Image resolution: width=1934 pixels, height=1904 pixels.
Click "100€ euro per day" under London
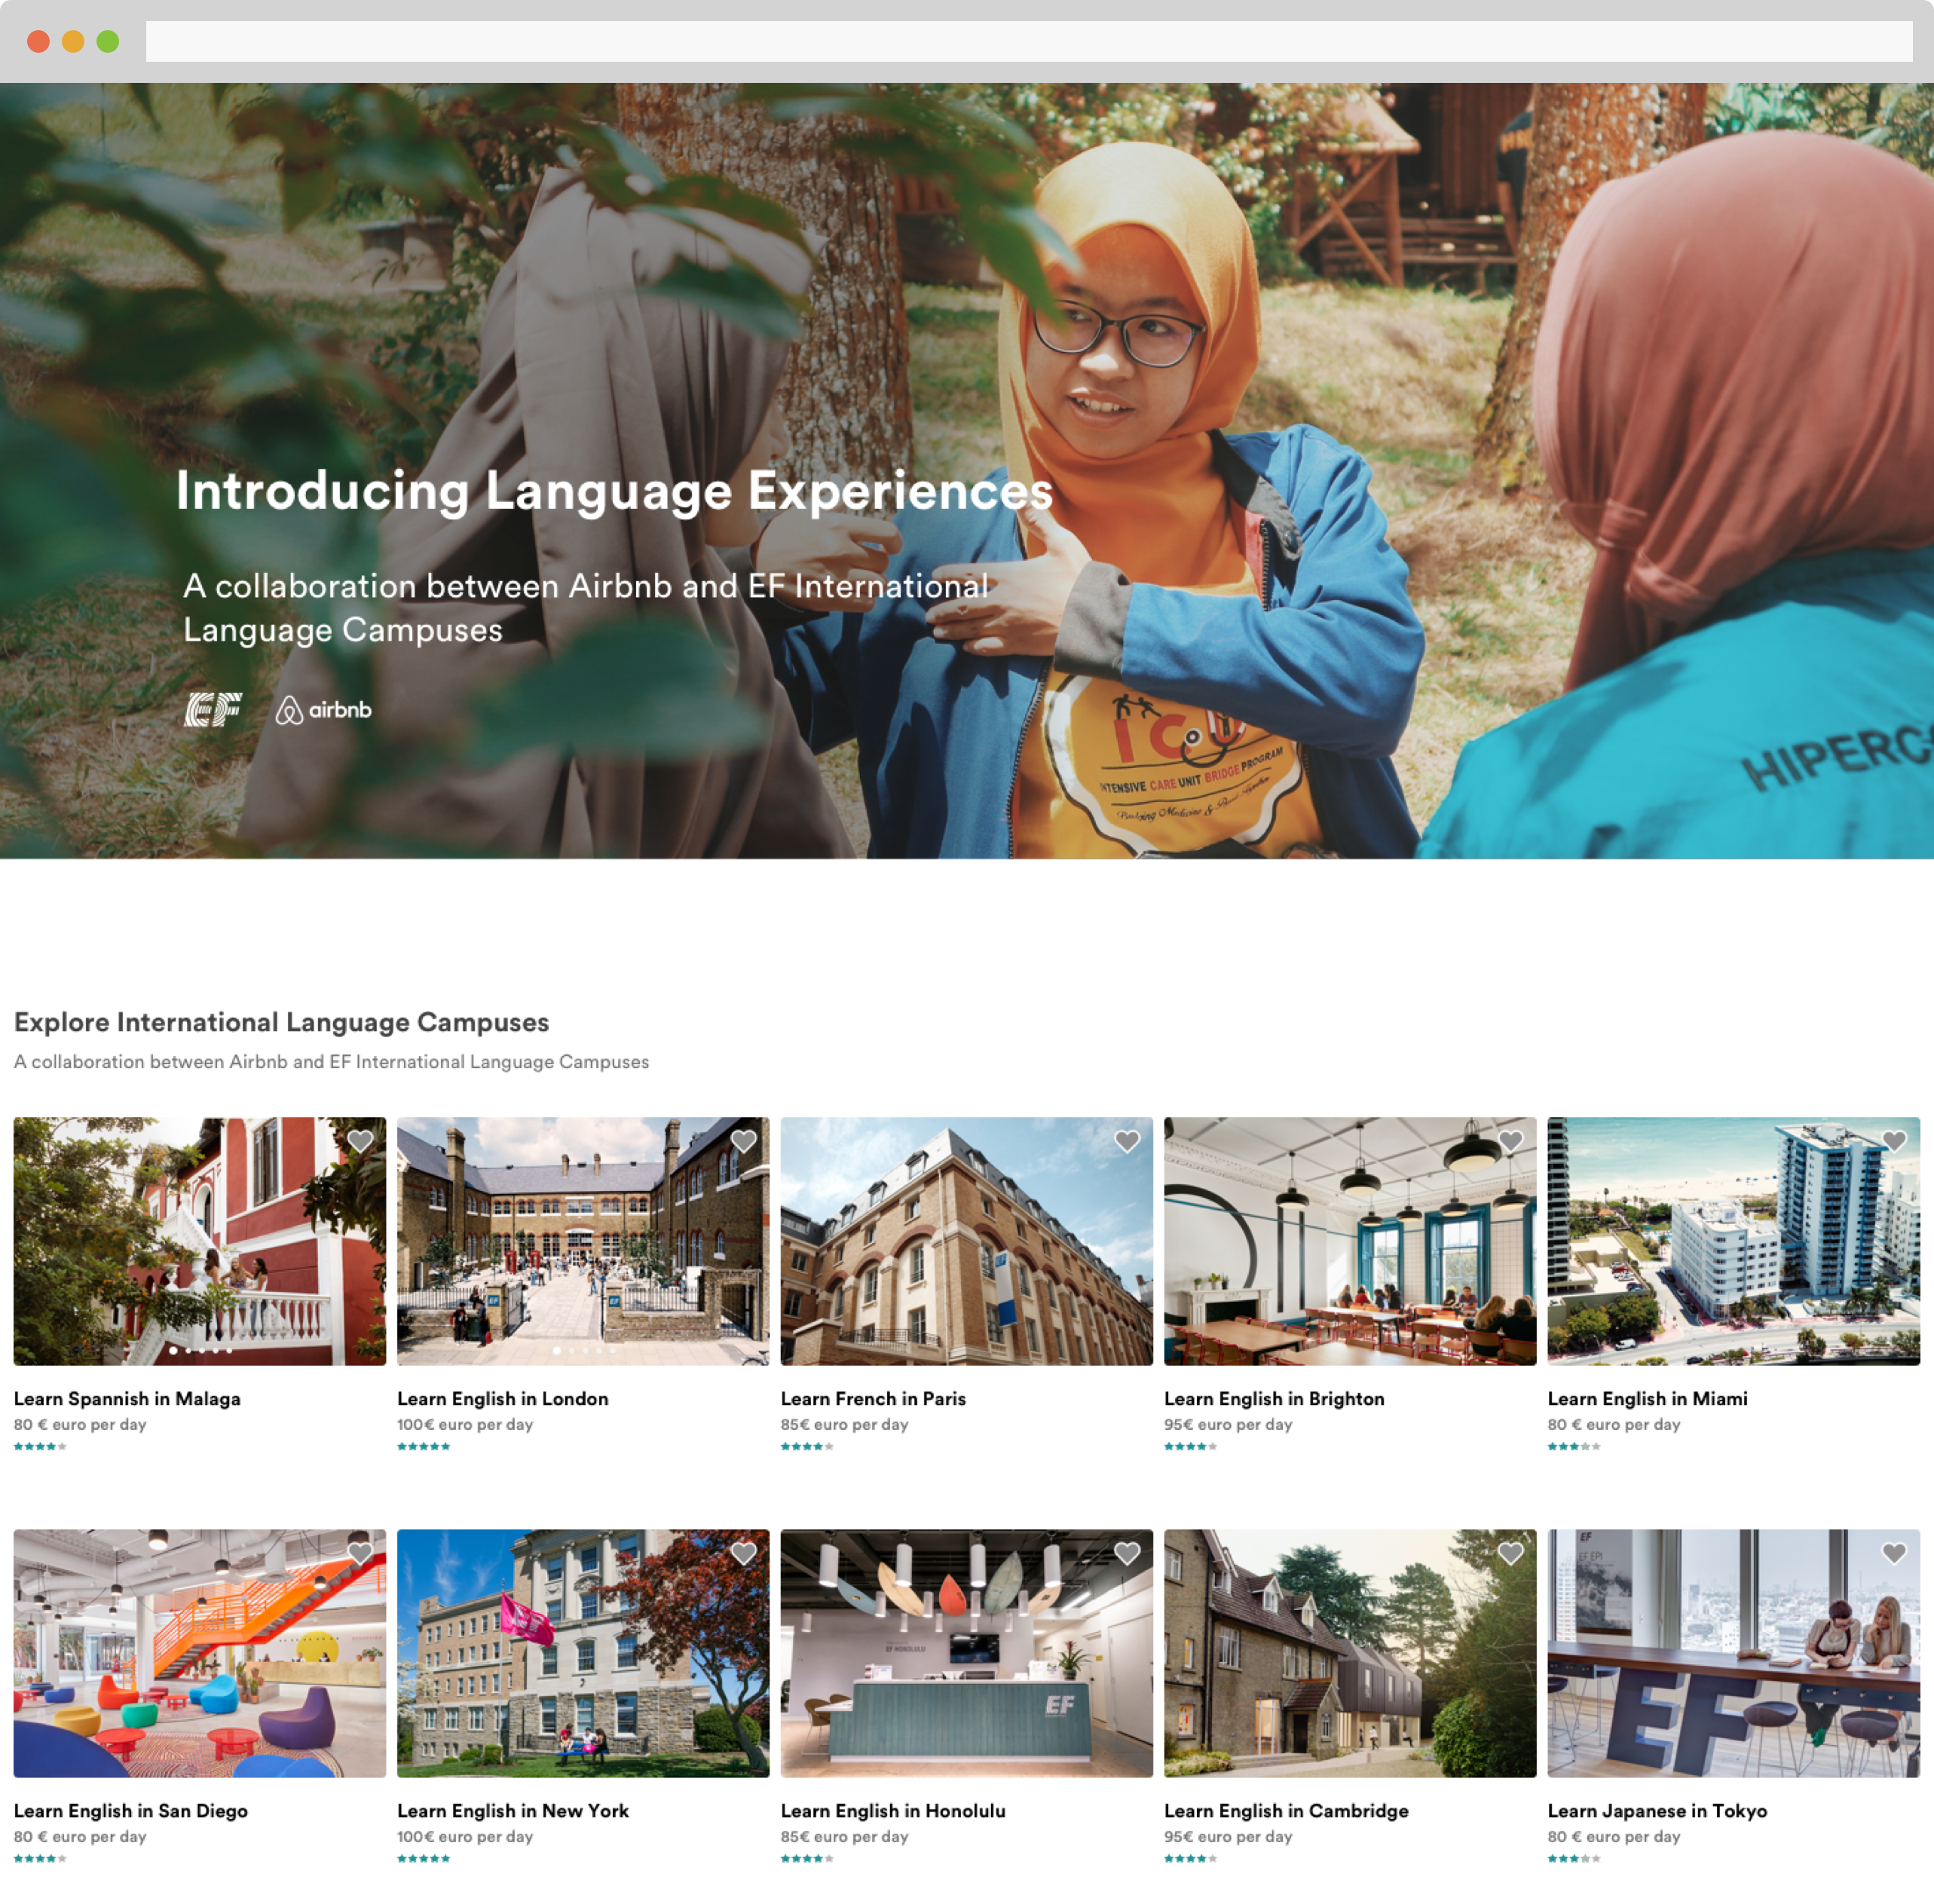click(465, 1424)
